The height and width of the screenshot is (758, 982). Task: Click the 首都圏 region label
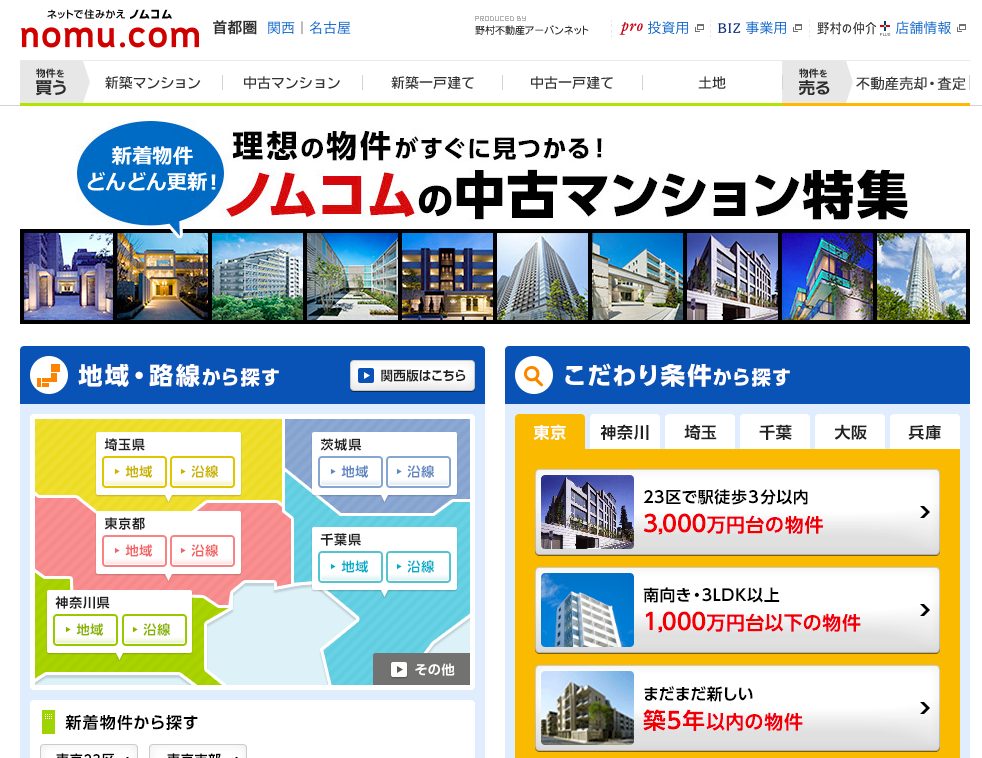[x=235, y=28]
